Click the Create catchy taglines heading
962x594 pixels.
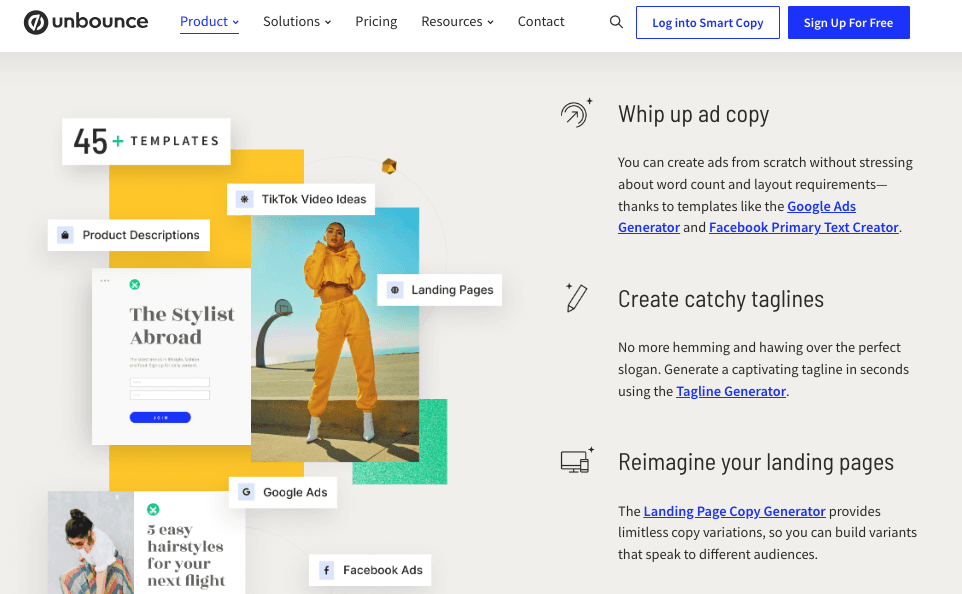pos(721,299)
